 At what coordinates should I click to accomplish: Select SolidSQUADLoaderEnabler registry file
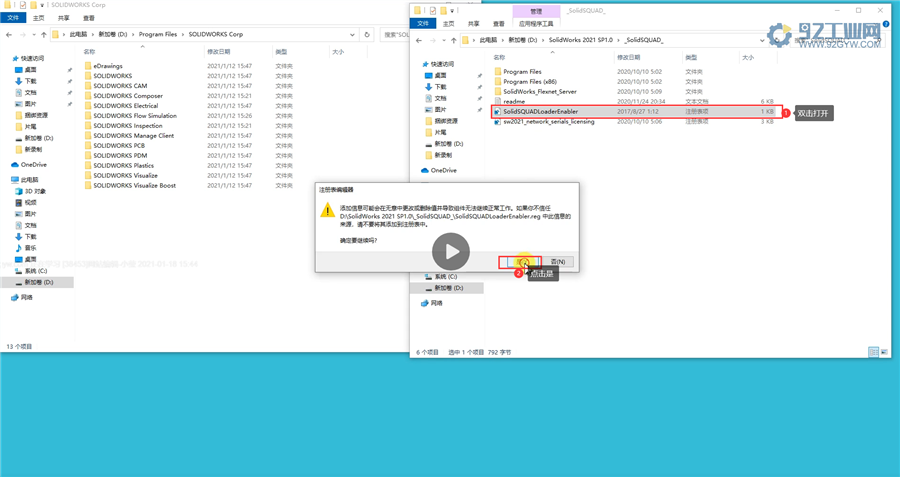[636, 111]
